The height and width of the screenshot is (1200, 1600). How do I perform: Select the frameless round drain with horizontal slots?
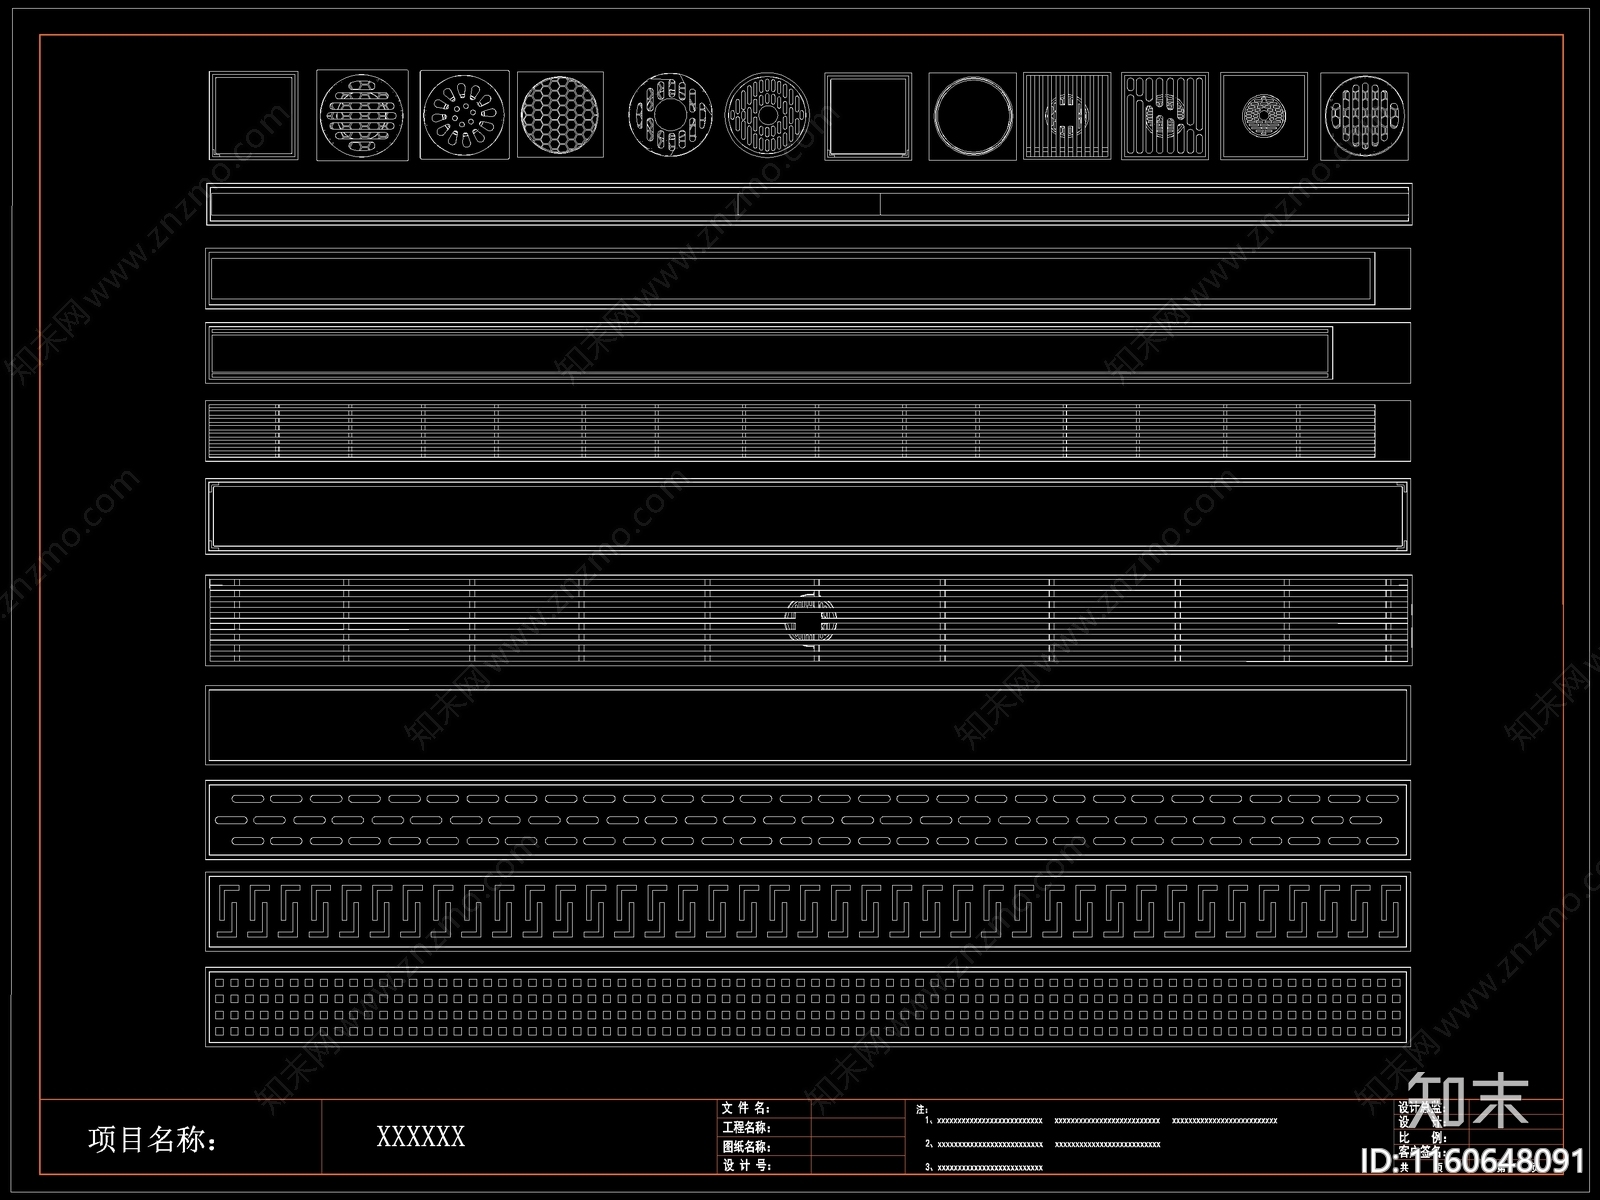coord(768,115)
